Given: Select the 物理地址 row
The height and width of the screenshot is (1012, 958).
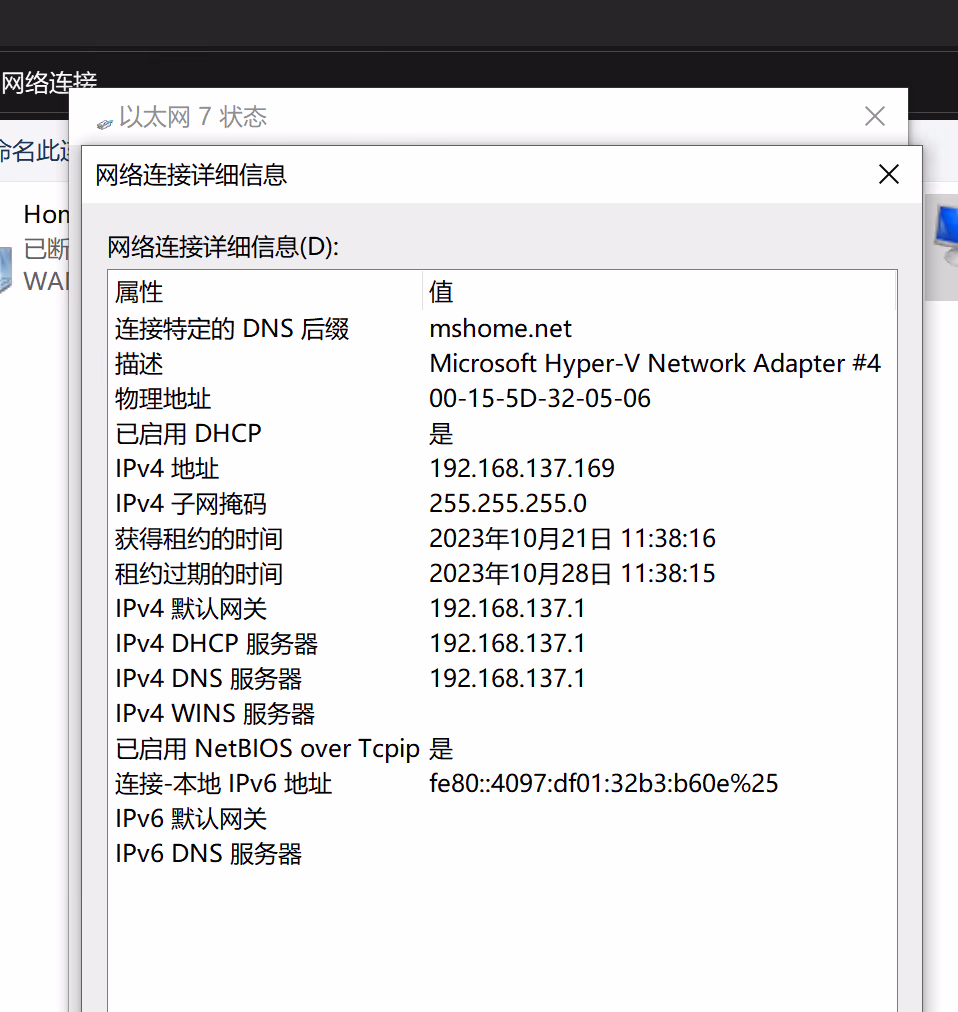Looking at the screenshot, I should click(163, 399).
